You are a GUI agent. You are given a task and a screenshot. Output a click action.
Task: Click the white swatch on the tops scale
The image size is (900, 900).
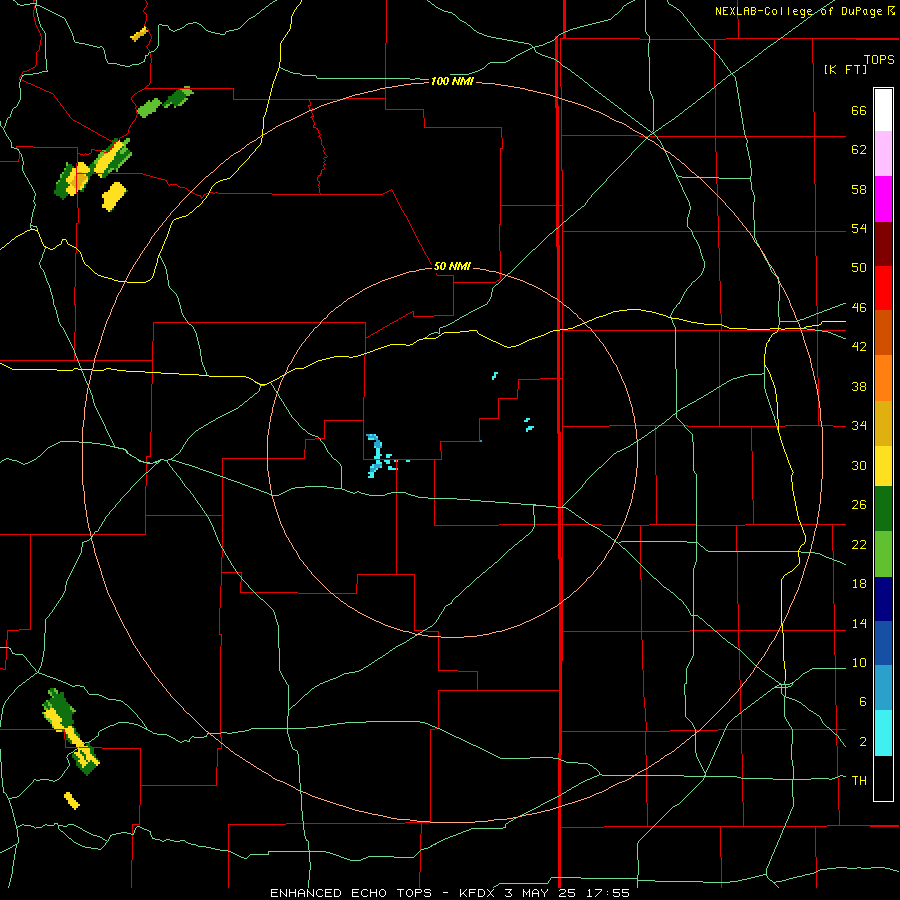coord(883,110)
